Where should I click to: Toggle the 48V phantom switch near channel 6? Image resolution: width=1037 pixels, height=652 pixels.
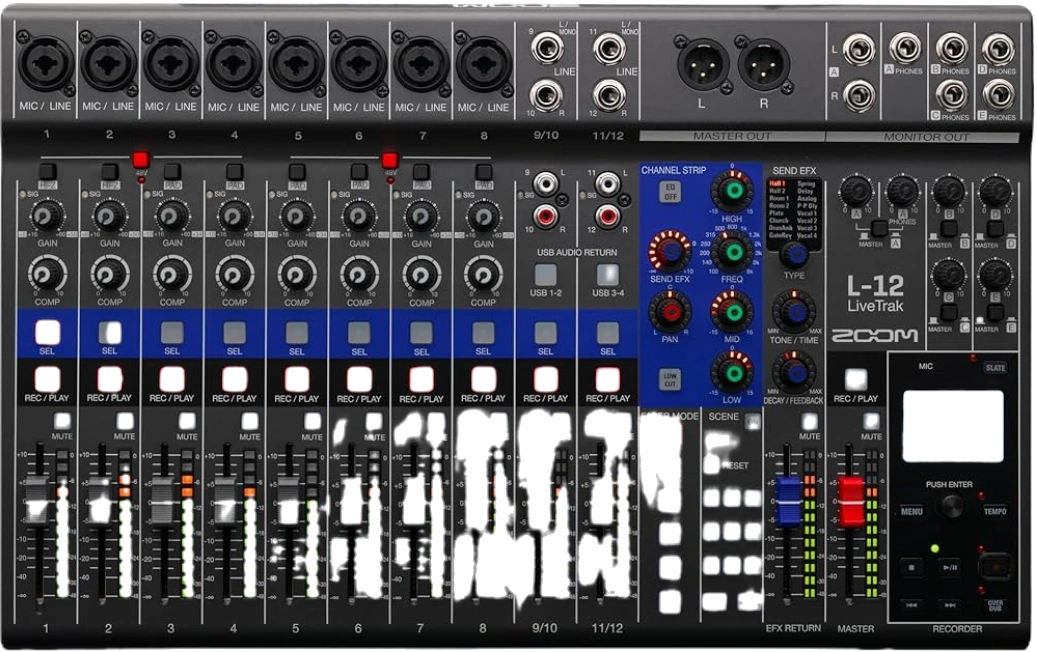pyautogui.click(x=390, y=160)
